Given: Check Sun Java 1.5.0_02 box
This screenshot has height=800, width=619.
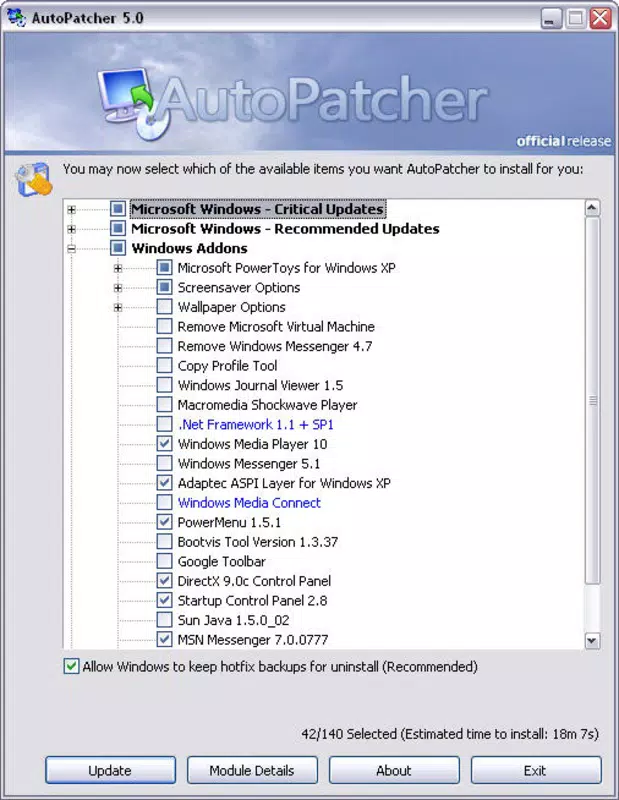Looking at the screenshot, I should [x=164, y=620].
